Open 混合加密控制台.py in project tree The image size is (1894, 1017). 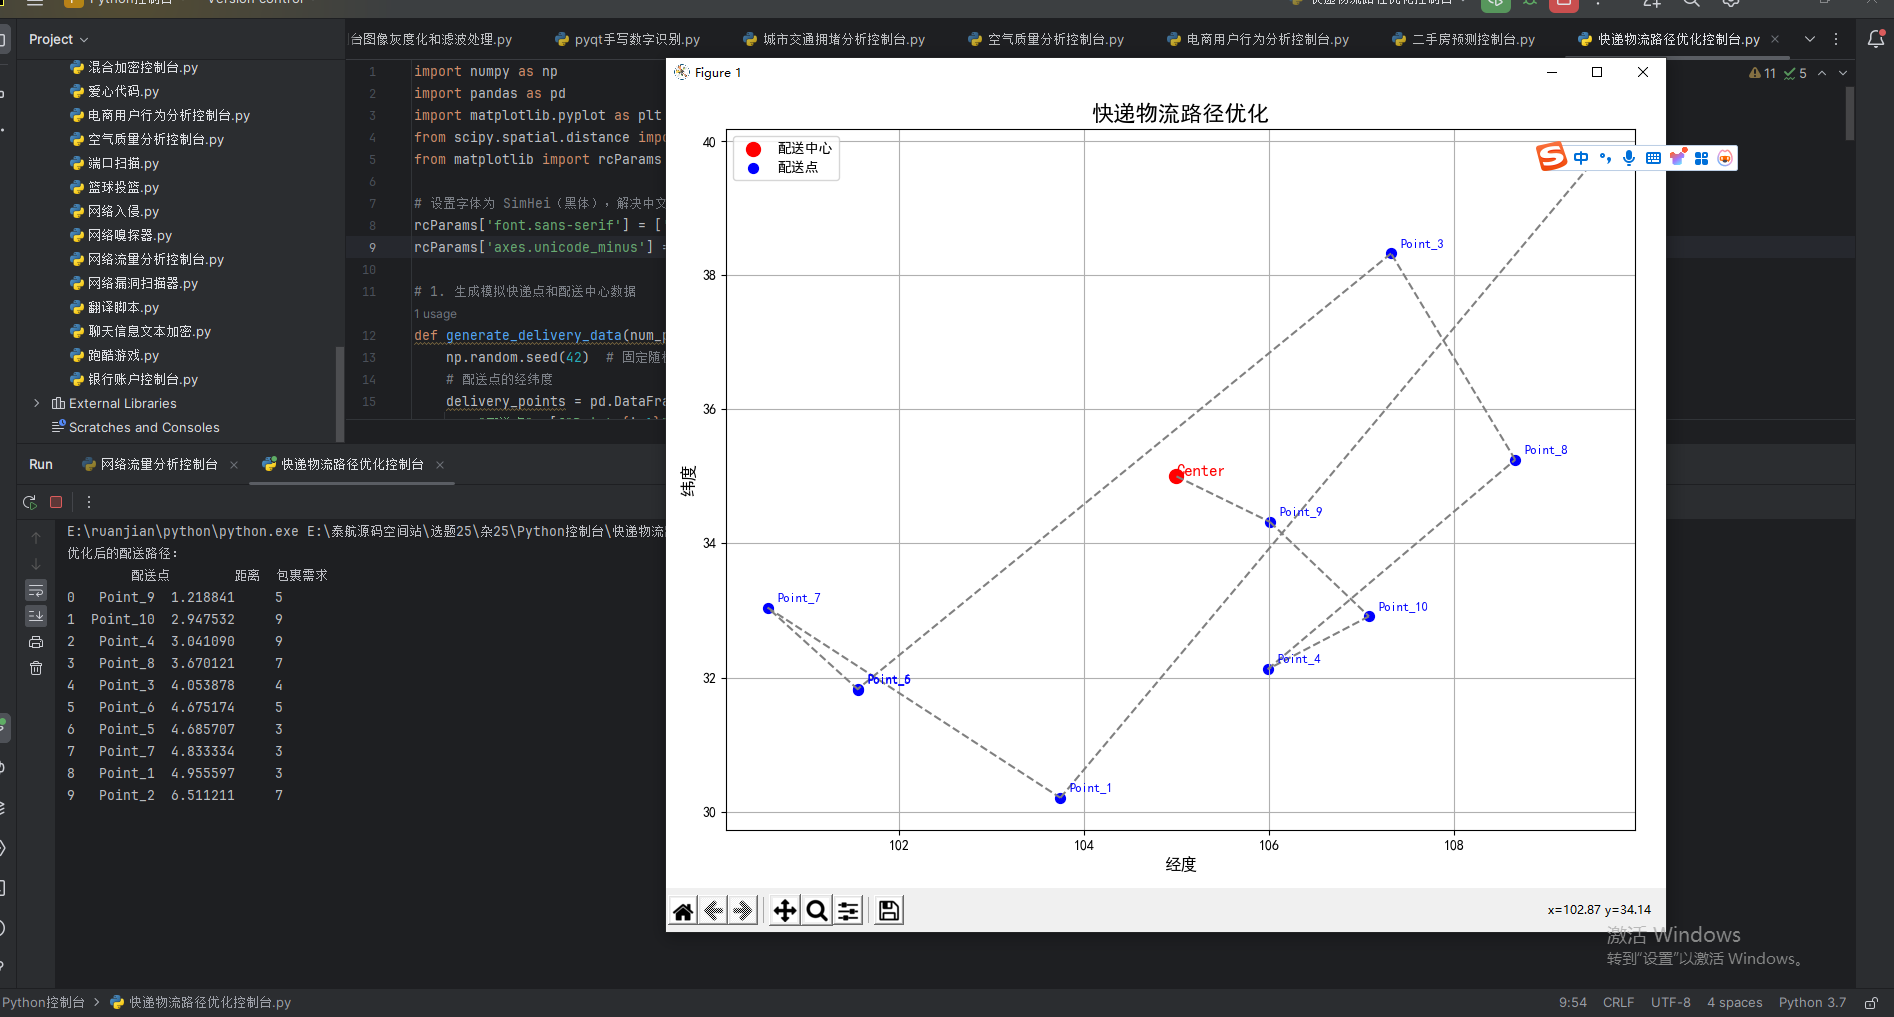[x=134, y=67]
